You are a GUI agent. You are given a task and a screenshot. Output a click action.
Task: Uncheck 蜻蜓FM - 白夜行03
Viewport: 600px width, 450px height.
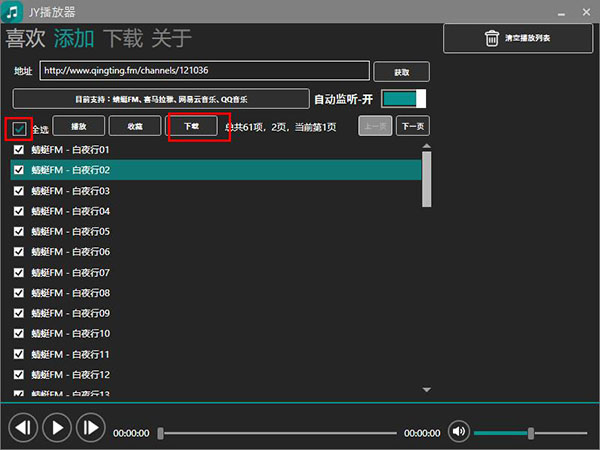coord(19,191)
